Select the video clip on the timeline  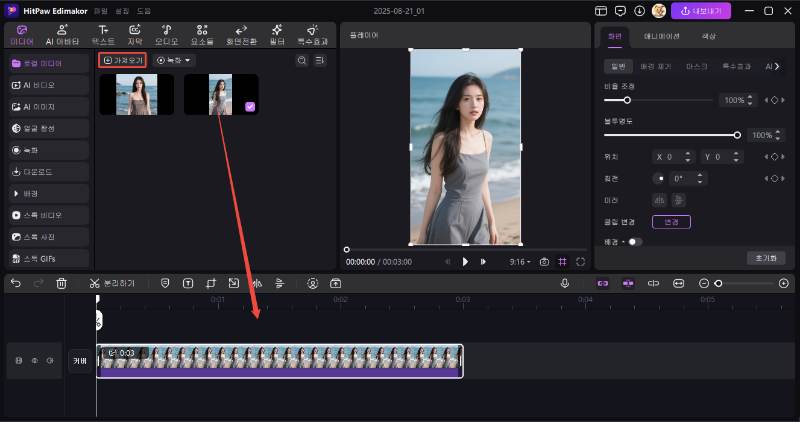tap(280, 361)
